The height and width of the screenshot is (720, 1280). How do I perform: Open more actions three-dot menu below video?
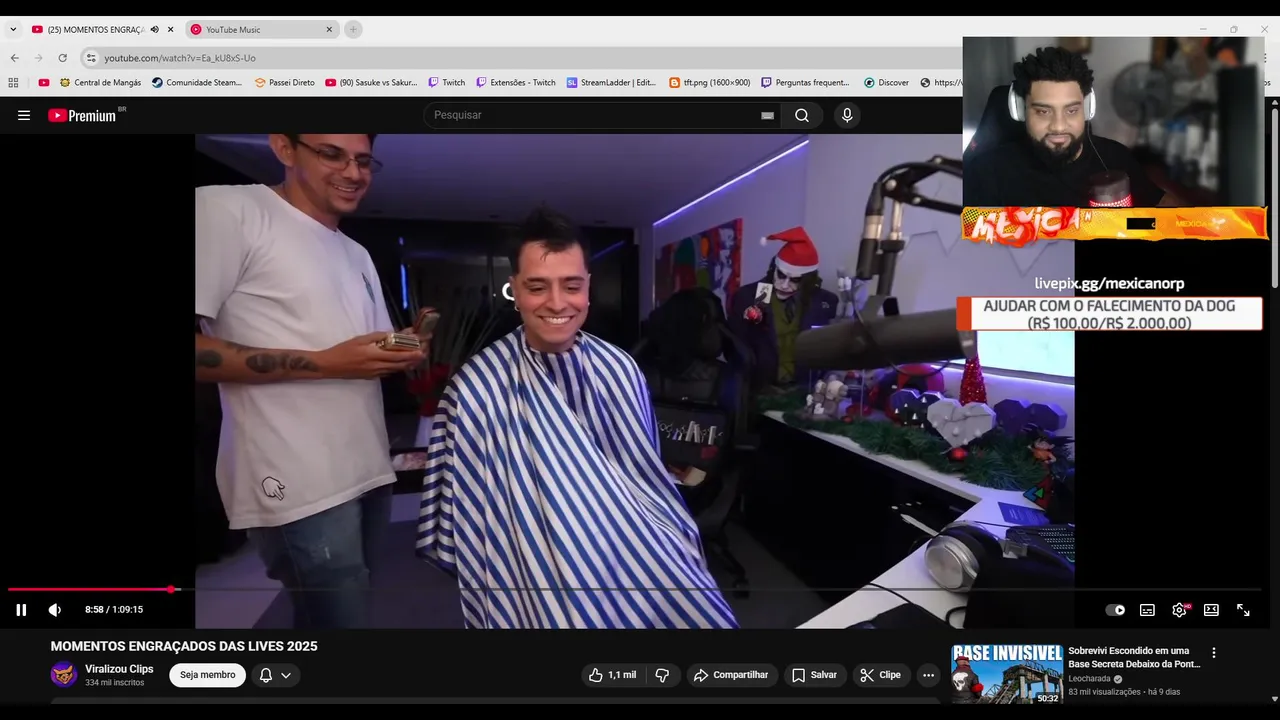928,675
